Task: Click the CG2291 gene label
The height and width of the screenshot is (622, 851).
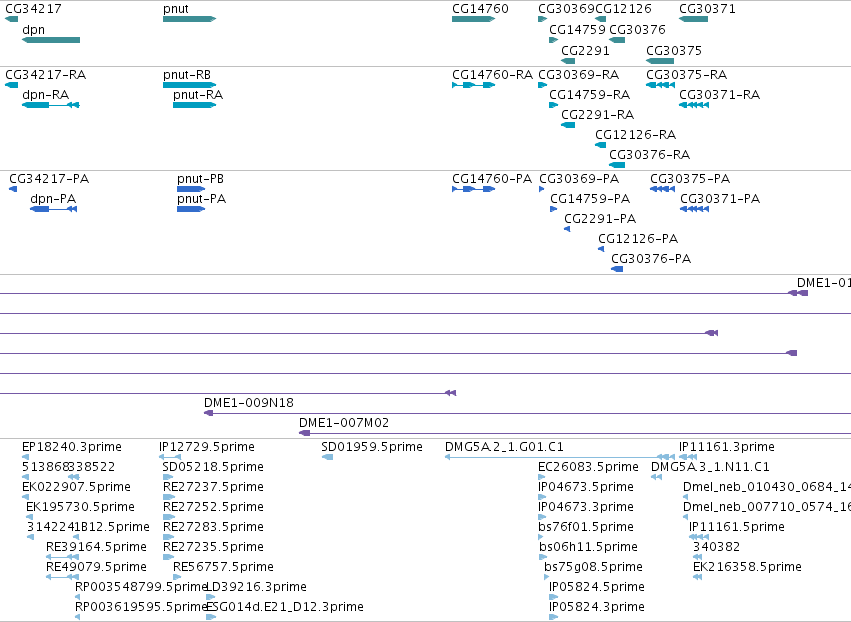Action: (585, 50)
